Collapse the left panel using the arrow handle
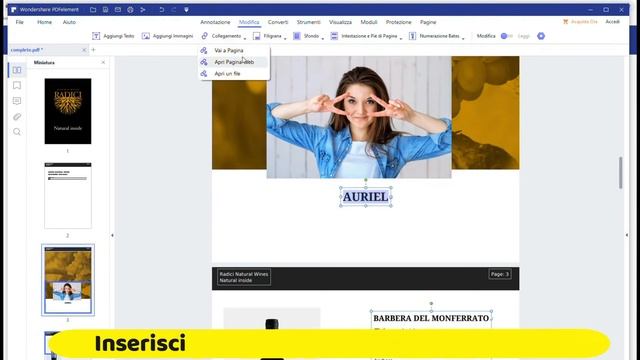The width and height of the screenshot is (640, 360). pyautogui.click(x=112, y=236)
